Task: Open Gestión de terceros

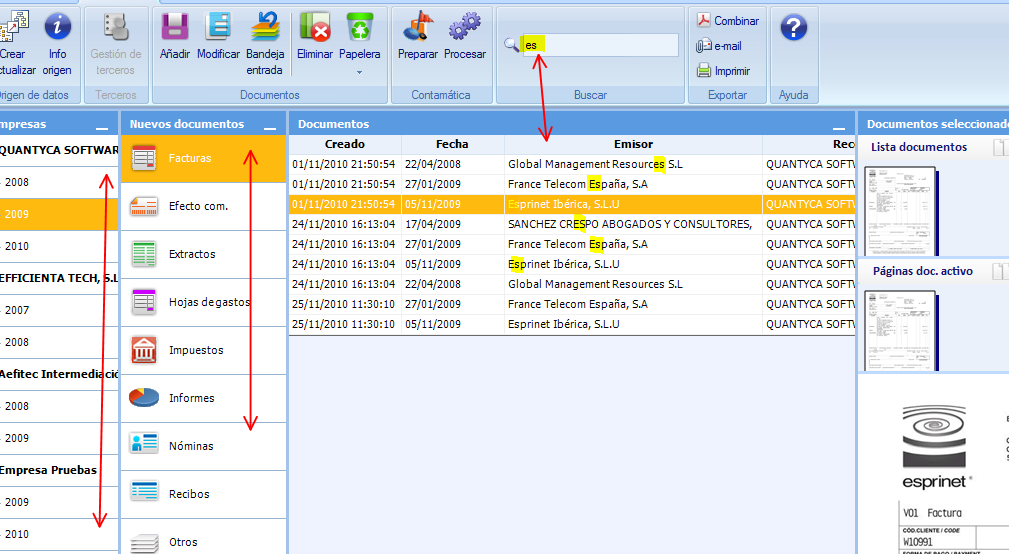Action: 116,44
